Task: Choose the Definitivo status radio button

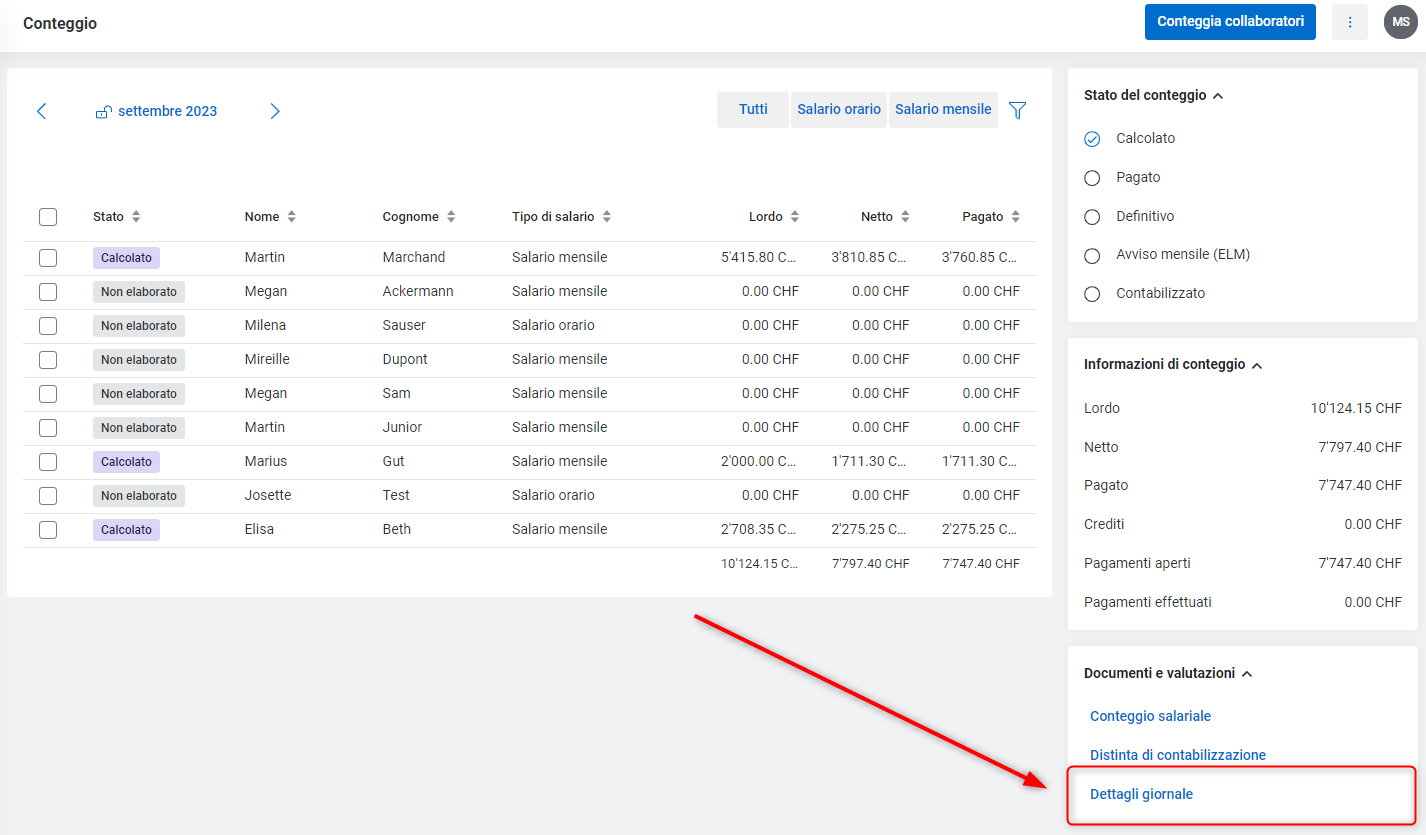Action: coord(1092,217)
